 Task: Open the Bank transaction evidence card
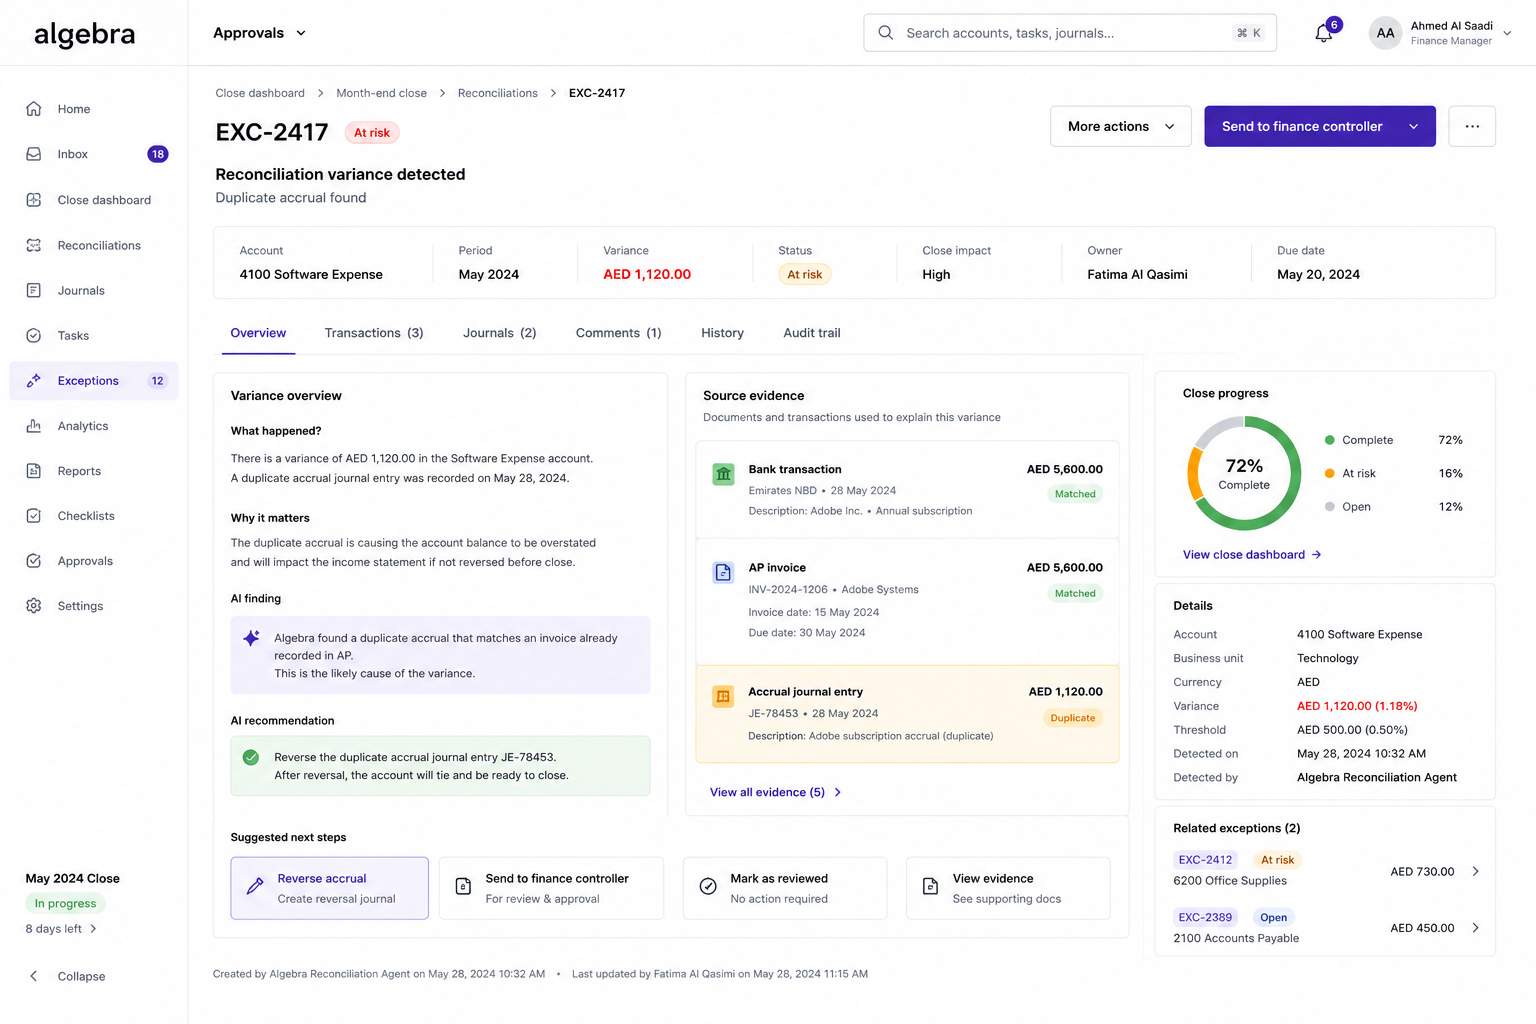[907, 489]
